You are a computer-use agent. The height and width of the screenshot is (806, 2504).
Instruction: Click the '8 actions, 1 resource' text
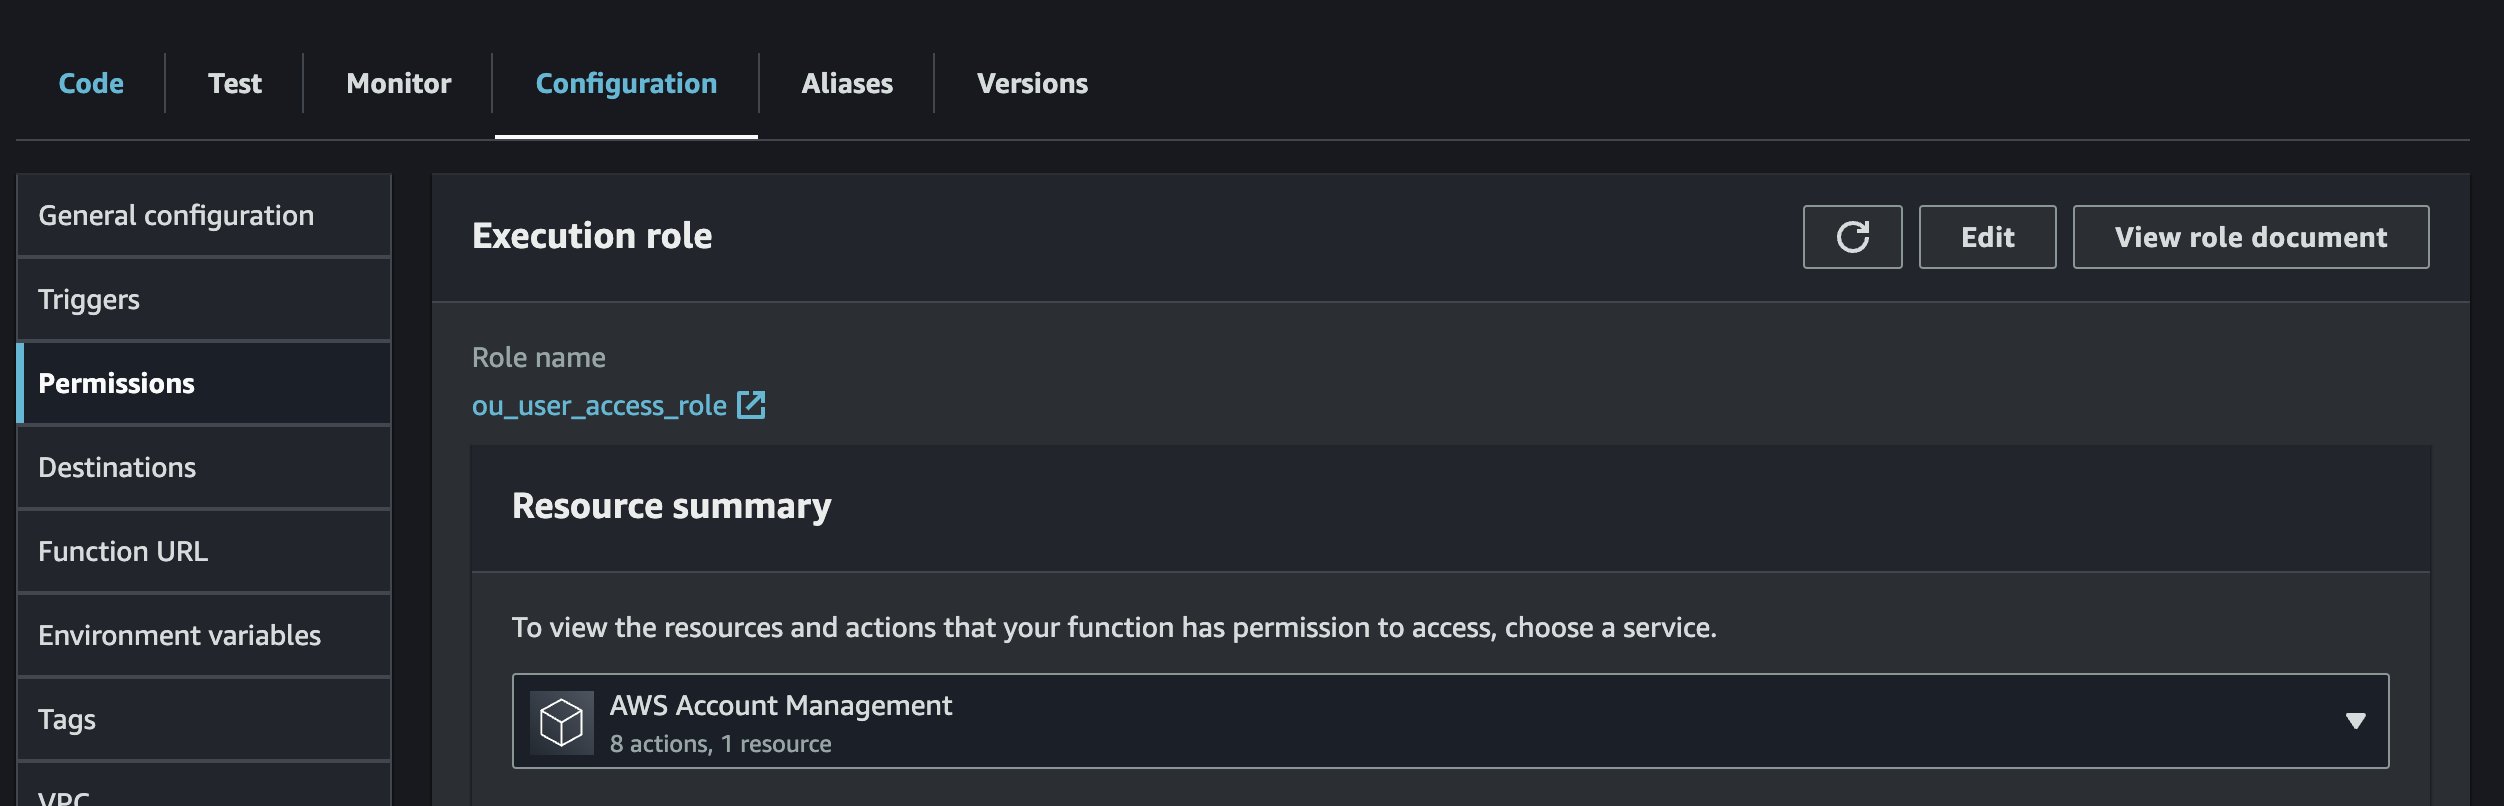coord(720,744)
